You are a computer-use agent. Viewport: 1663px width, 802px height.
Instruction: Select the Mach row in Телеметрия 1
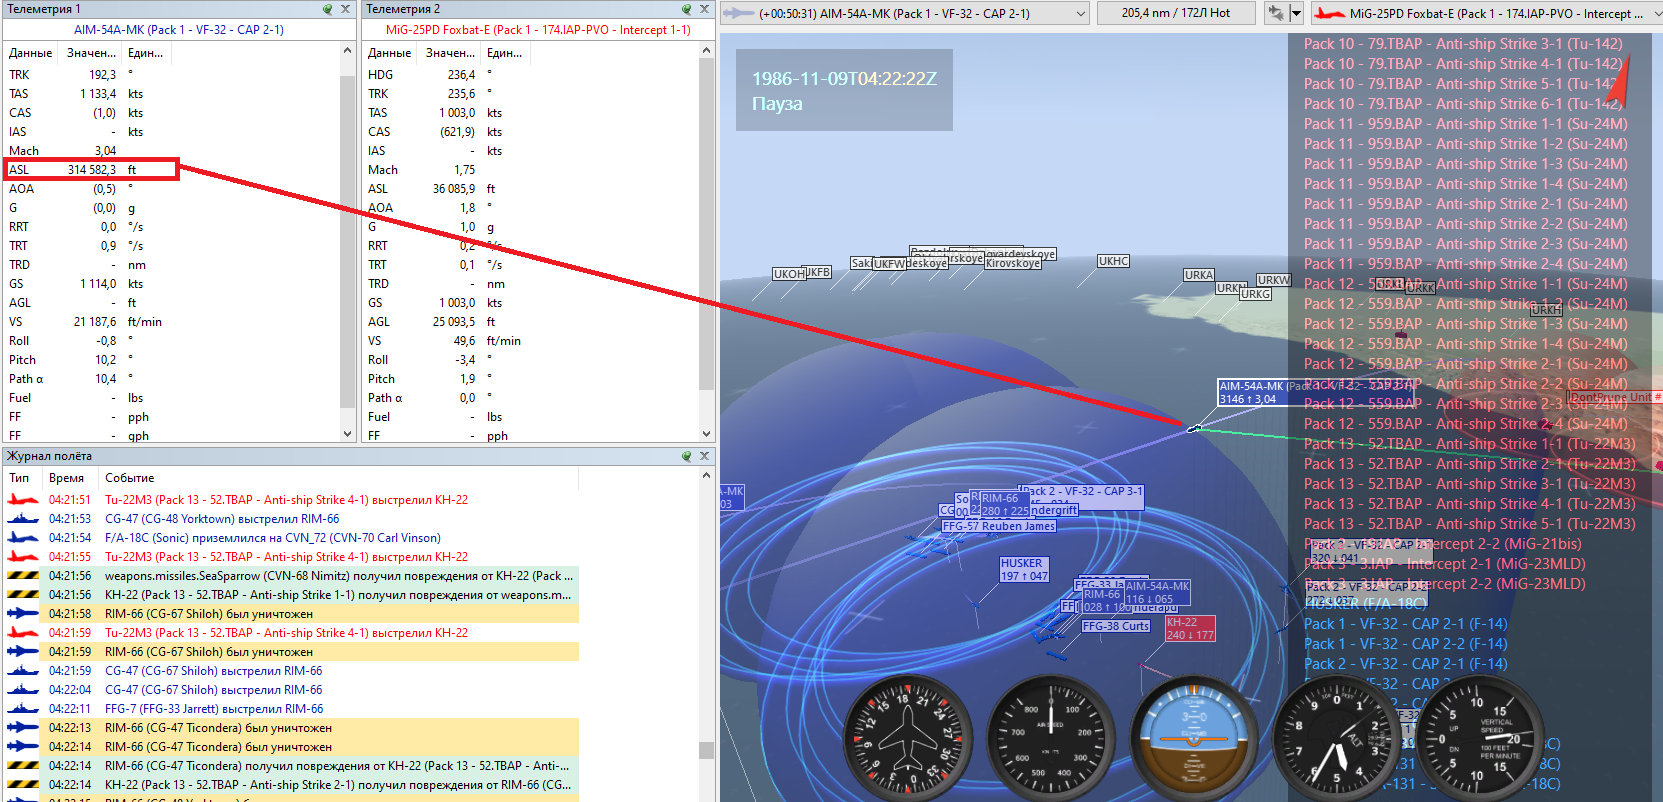[x=172, y=151]
